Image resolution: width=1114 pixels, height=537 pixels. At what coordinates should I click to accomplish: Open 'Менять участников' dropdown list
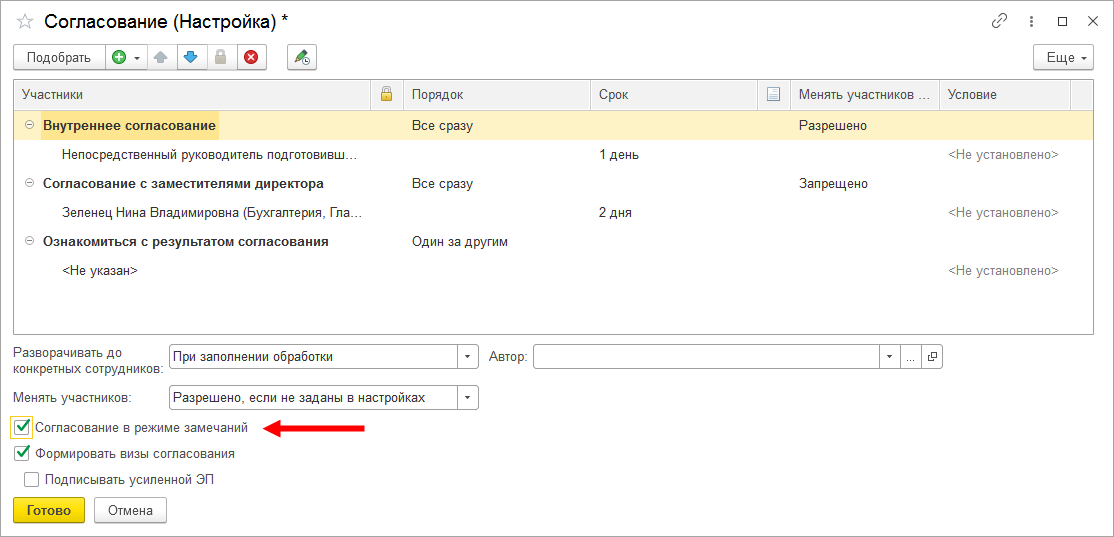468,398
